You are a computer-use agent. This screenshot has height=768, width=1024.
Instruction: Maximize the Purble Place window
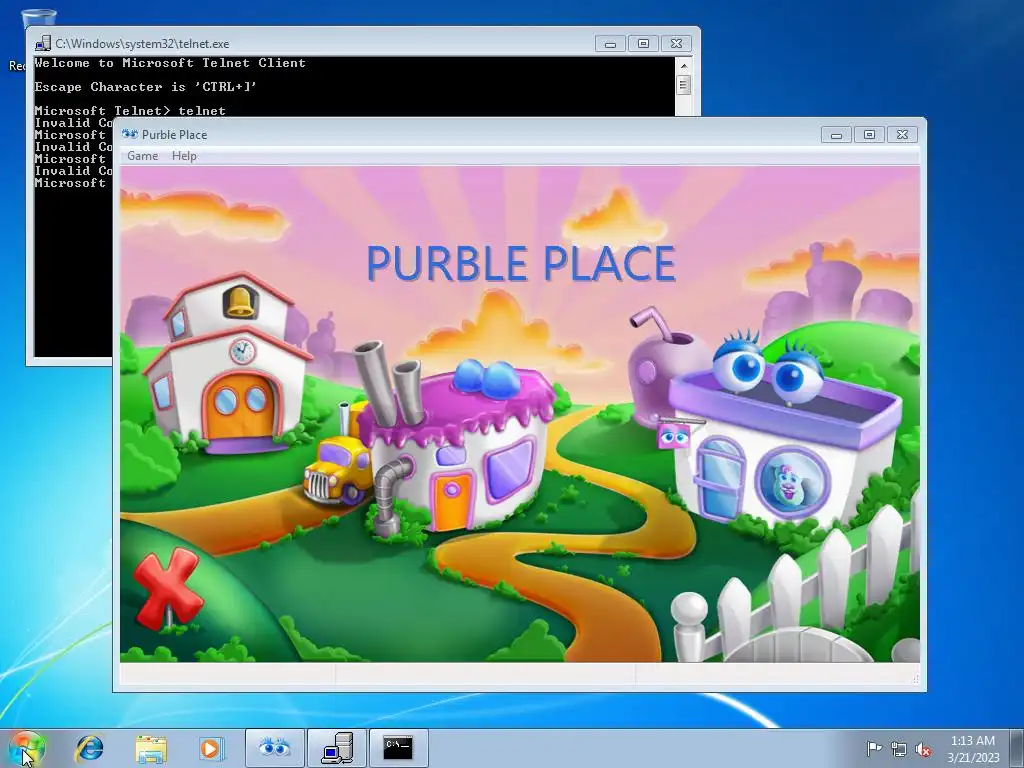(x=869, y=135)
